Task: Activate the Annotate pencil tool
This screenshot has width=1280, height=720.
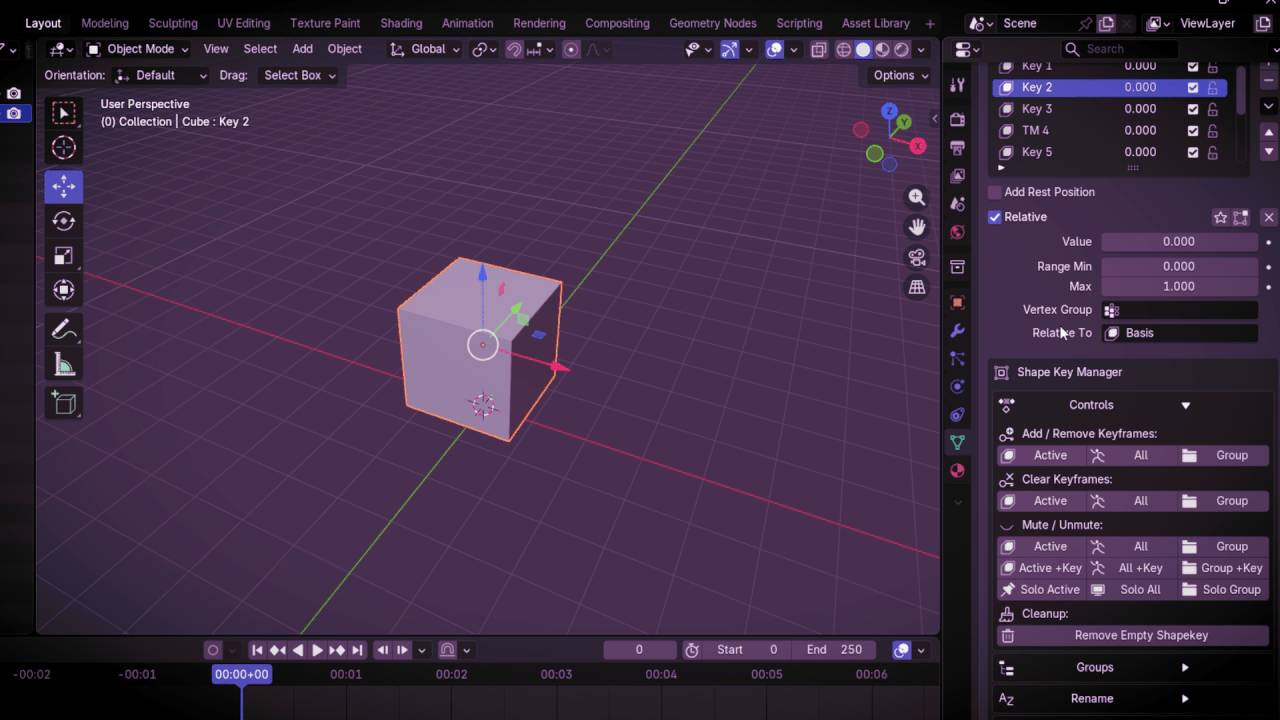Action: [x=63, y=329]
